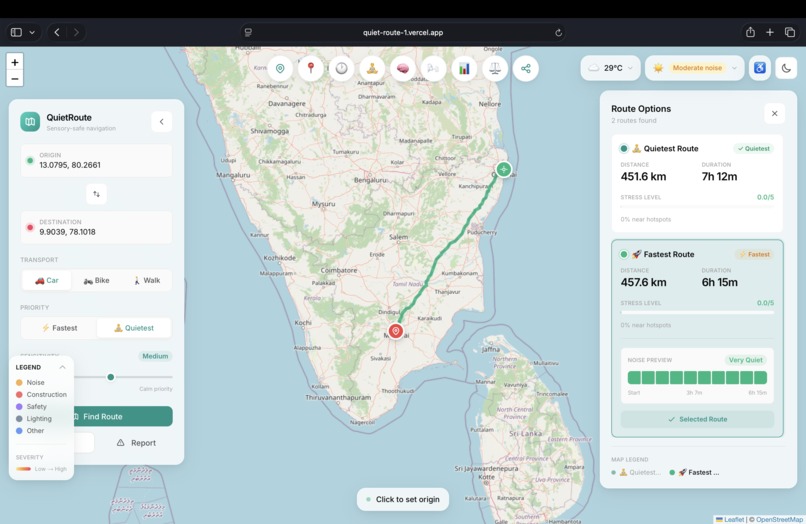Click the red destination marker on map
Screen dimensions: 806x524
[x=395, y=331]
